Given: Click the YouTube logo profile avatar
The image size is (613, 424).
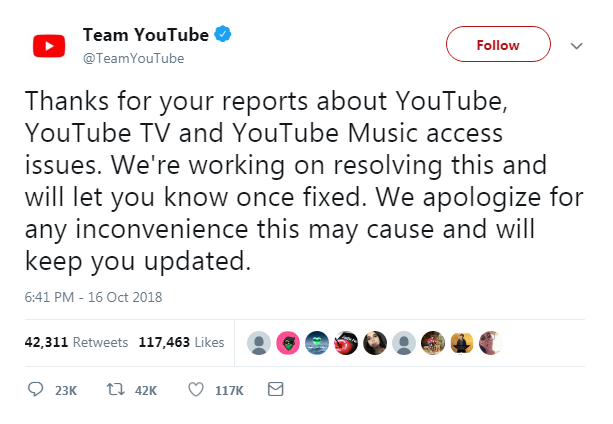Looking at the screenshot, I should point(48,45).
